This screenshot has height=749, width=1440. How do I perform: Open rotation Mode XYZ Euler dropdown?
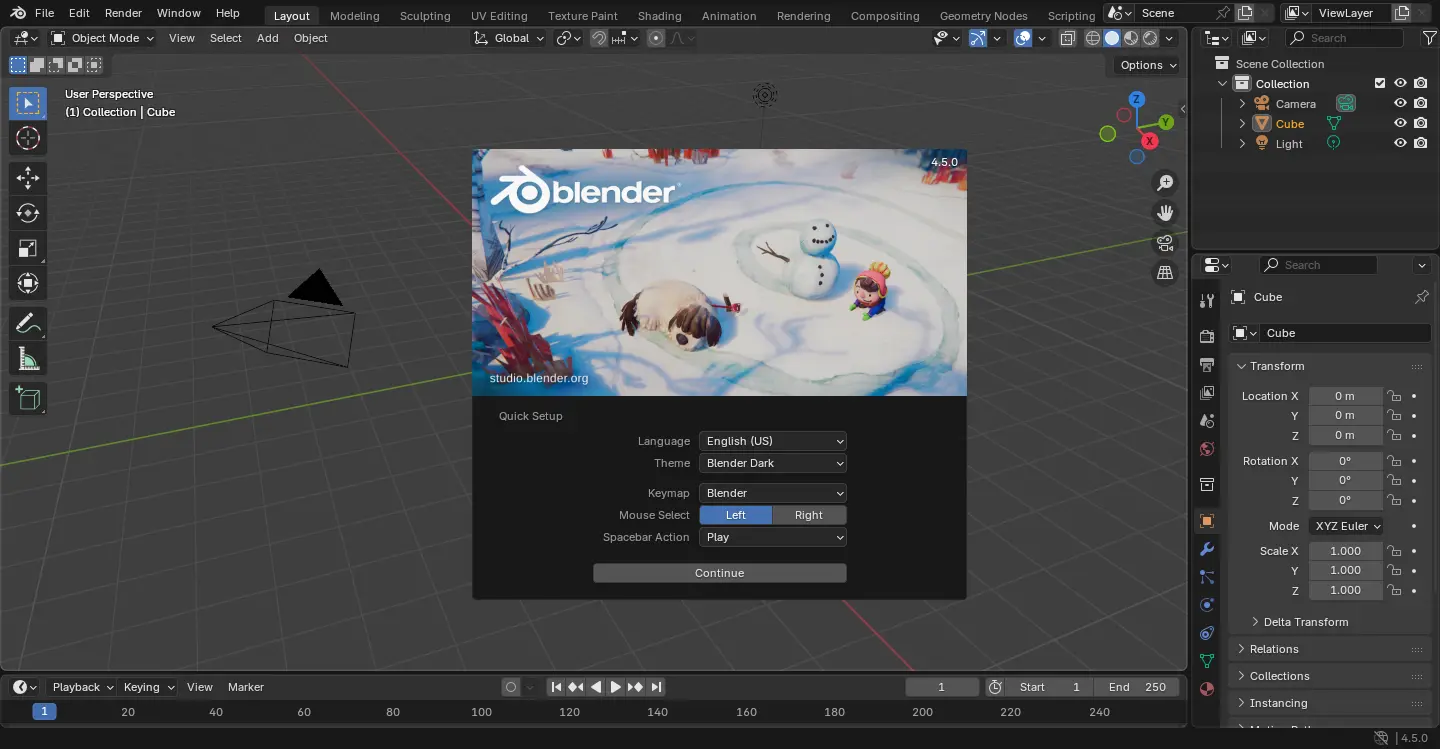[x=1346, y=526]
